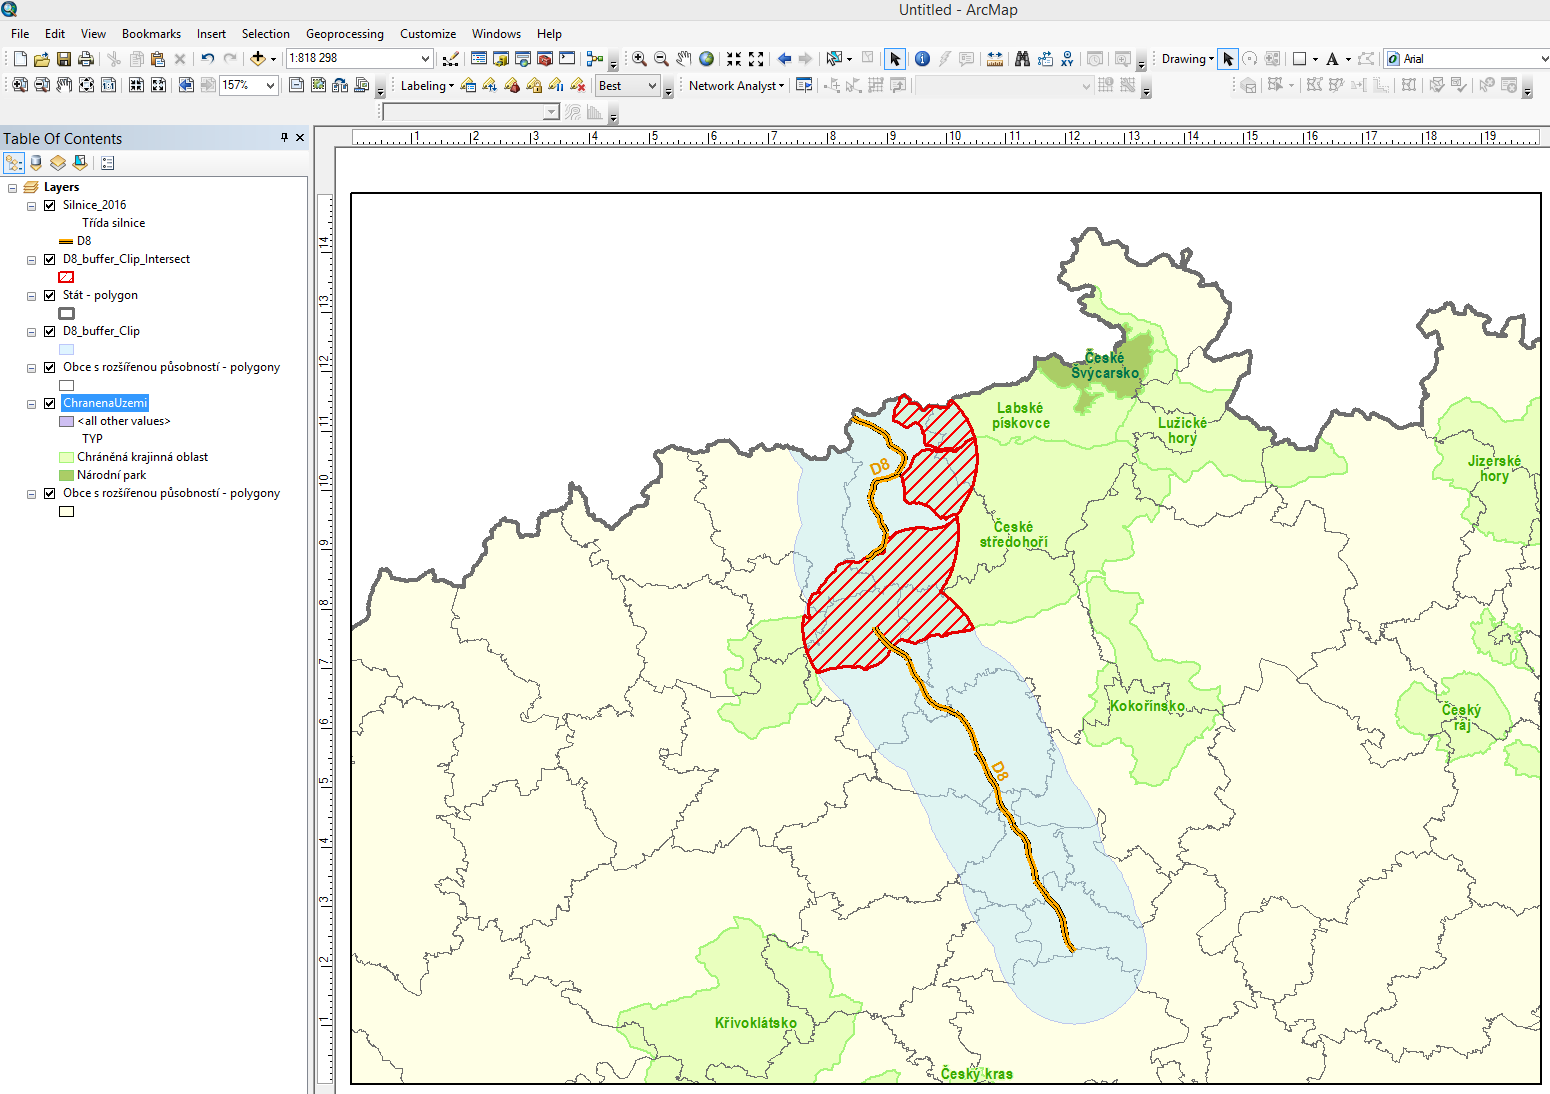This screenshot has height=1094, width=1550.
Task: Click the Add Data button
Action: [257, 59]
